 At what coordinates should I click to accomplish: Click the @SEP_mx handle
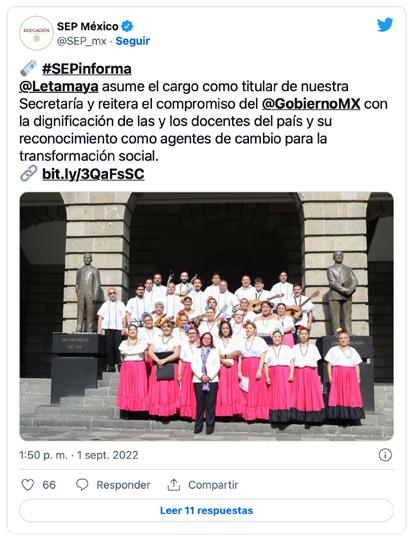coord(81,41)
